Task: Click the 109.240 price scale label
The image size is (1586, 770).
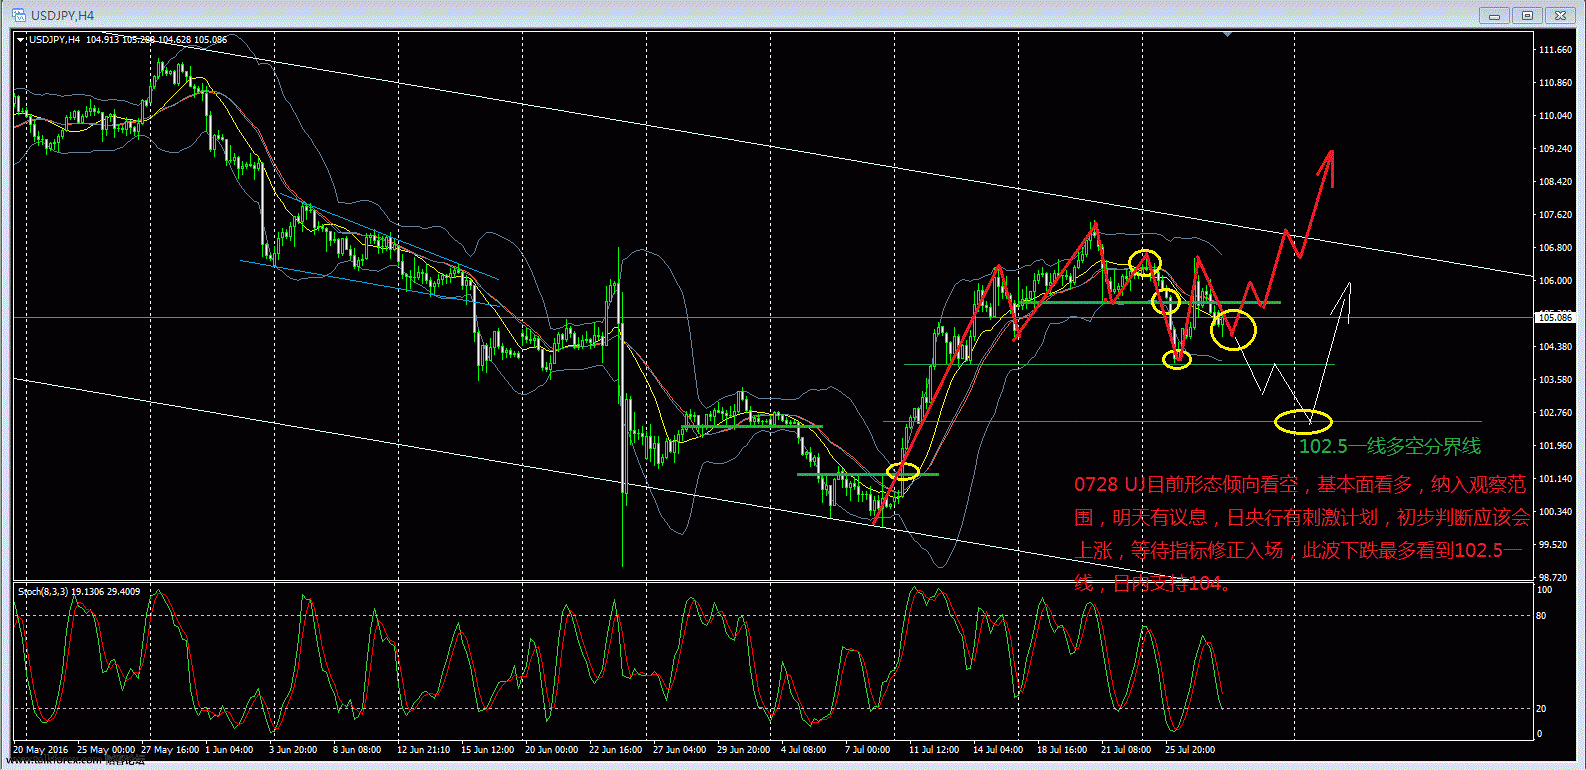Action: (1555, 149)
